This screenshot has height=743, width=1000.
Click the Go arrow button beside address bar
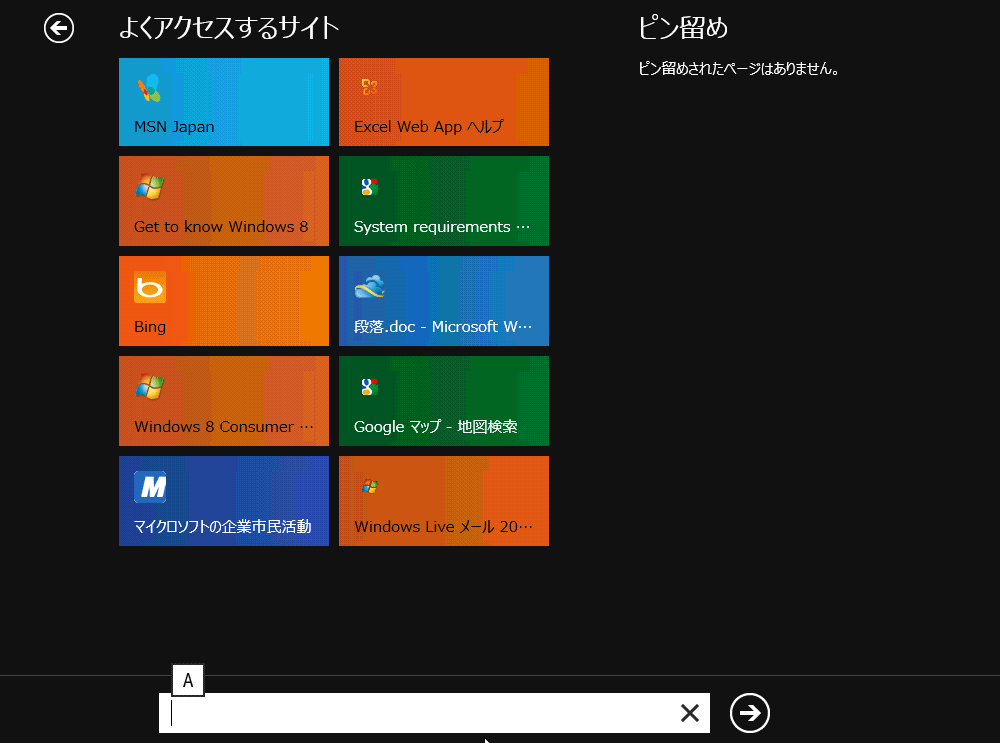(x=750, y=713)
